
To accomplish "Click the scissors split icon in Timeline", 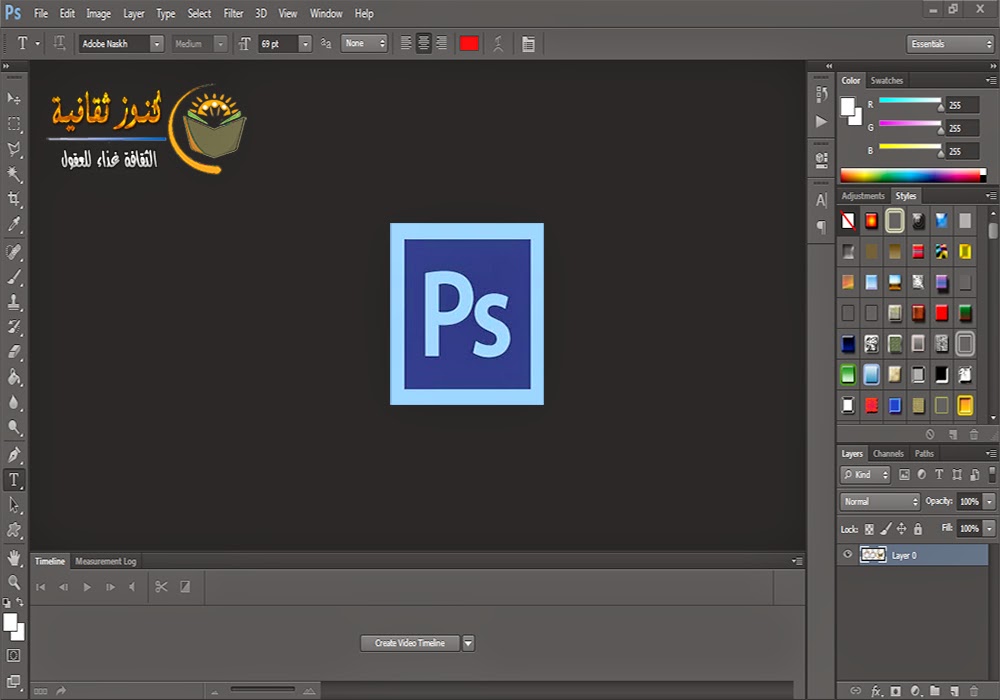I will (161, 587).
